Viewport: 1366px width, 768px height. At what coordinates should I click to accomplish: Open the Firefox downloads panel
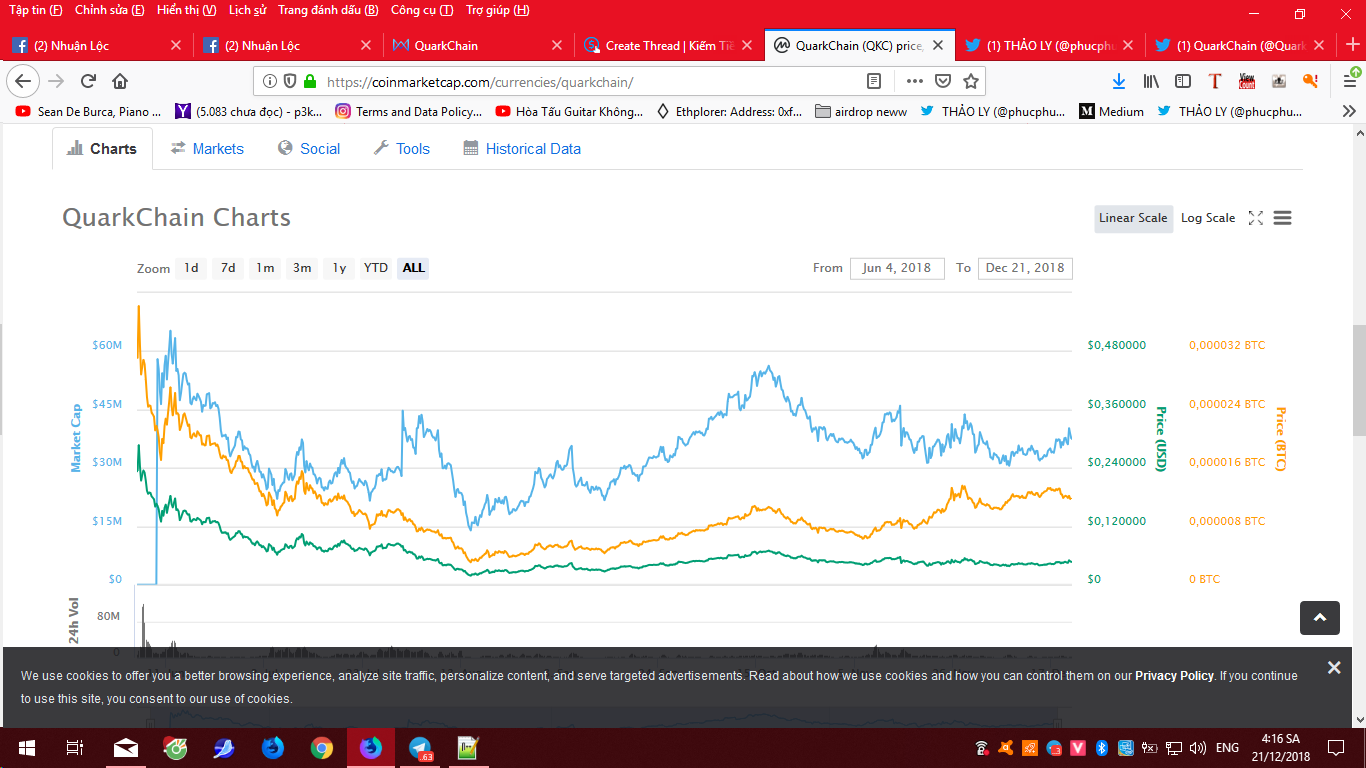pos(1119,81)
